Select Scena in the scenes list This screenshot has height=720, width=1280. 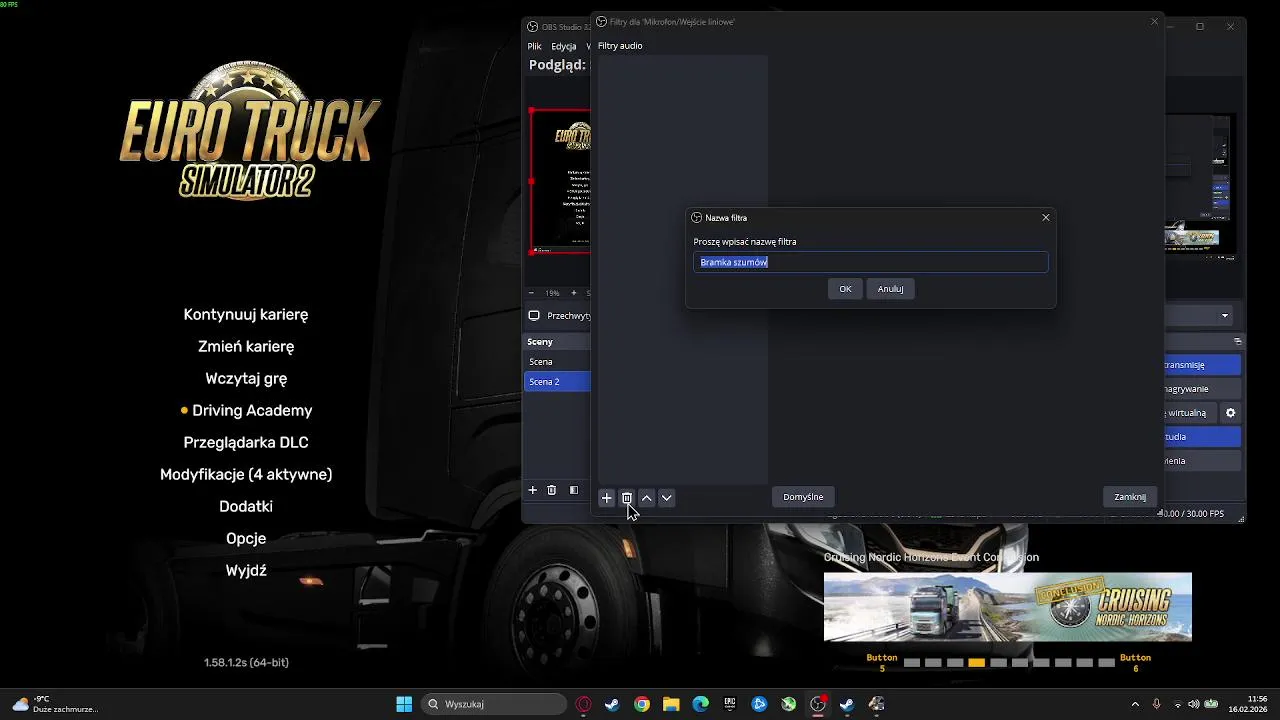click(x=558, y=362)
